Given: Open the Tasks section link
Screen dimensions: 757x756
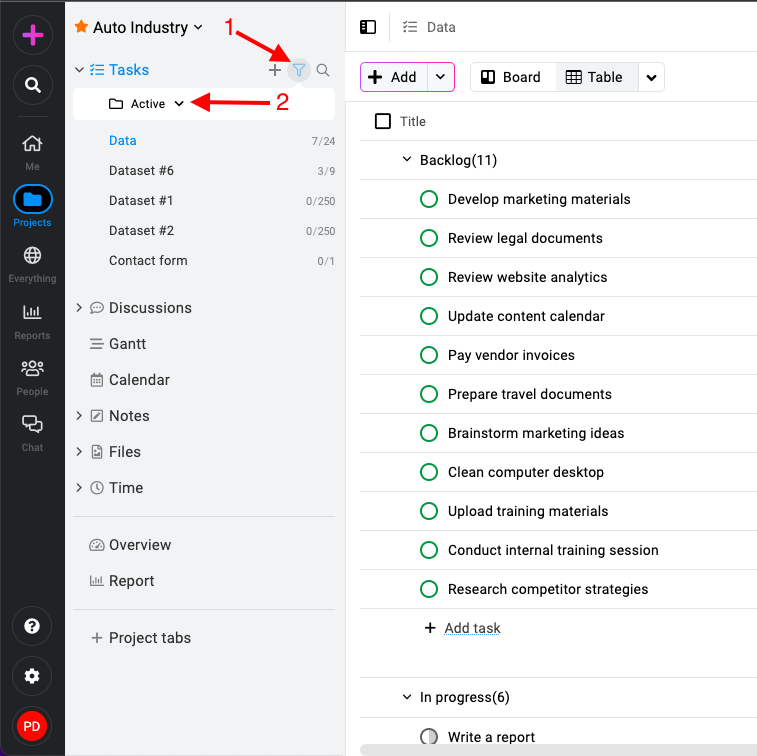Looking at the screenshot, I should point(129,70).
